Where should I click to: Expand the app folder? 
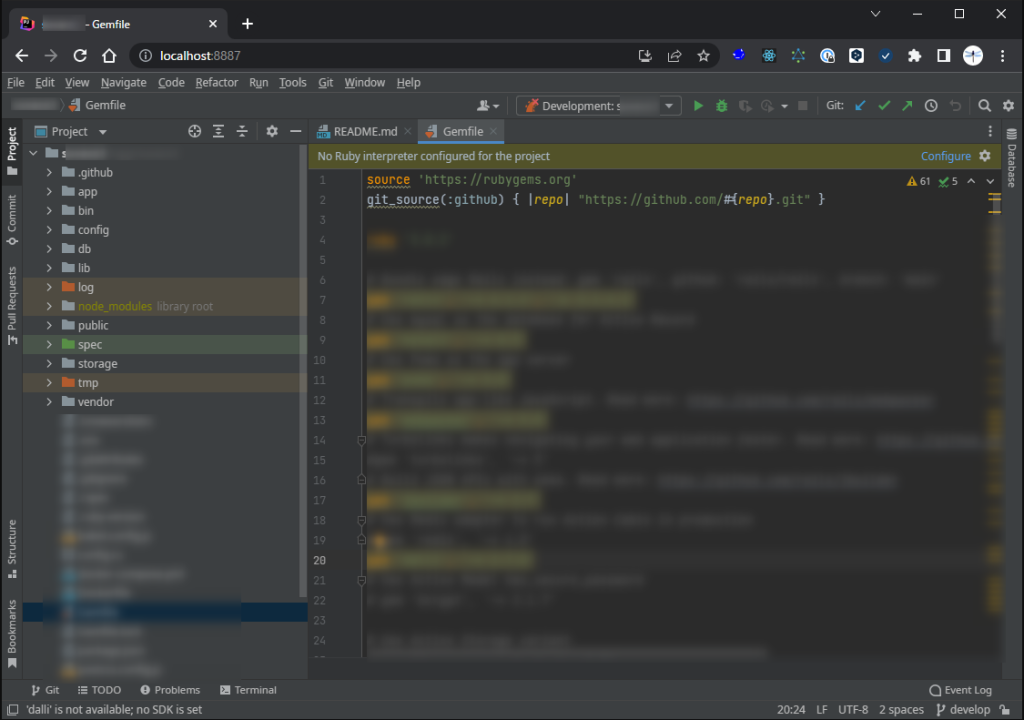(x=48, y=191)
